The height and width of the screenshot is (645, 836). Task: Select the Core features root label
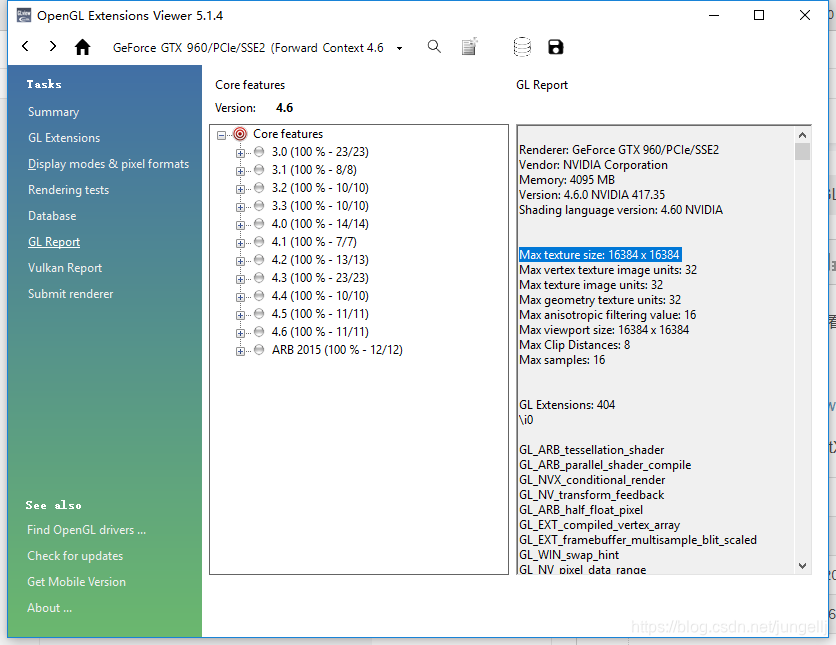[x=288, y=134]
